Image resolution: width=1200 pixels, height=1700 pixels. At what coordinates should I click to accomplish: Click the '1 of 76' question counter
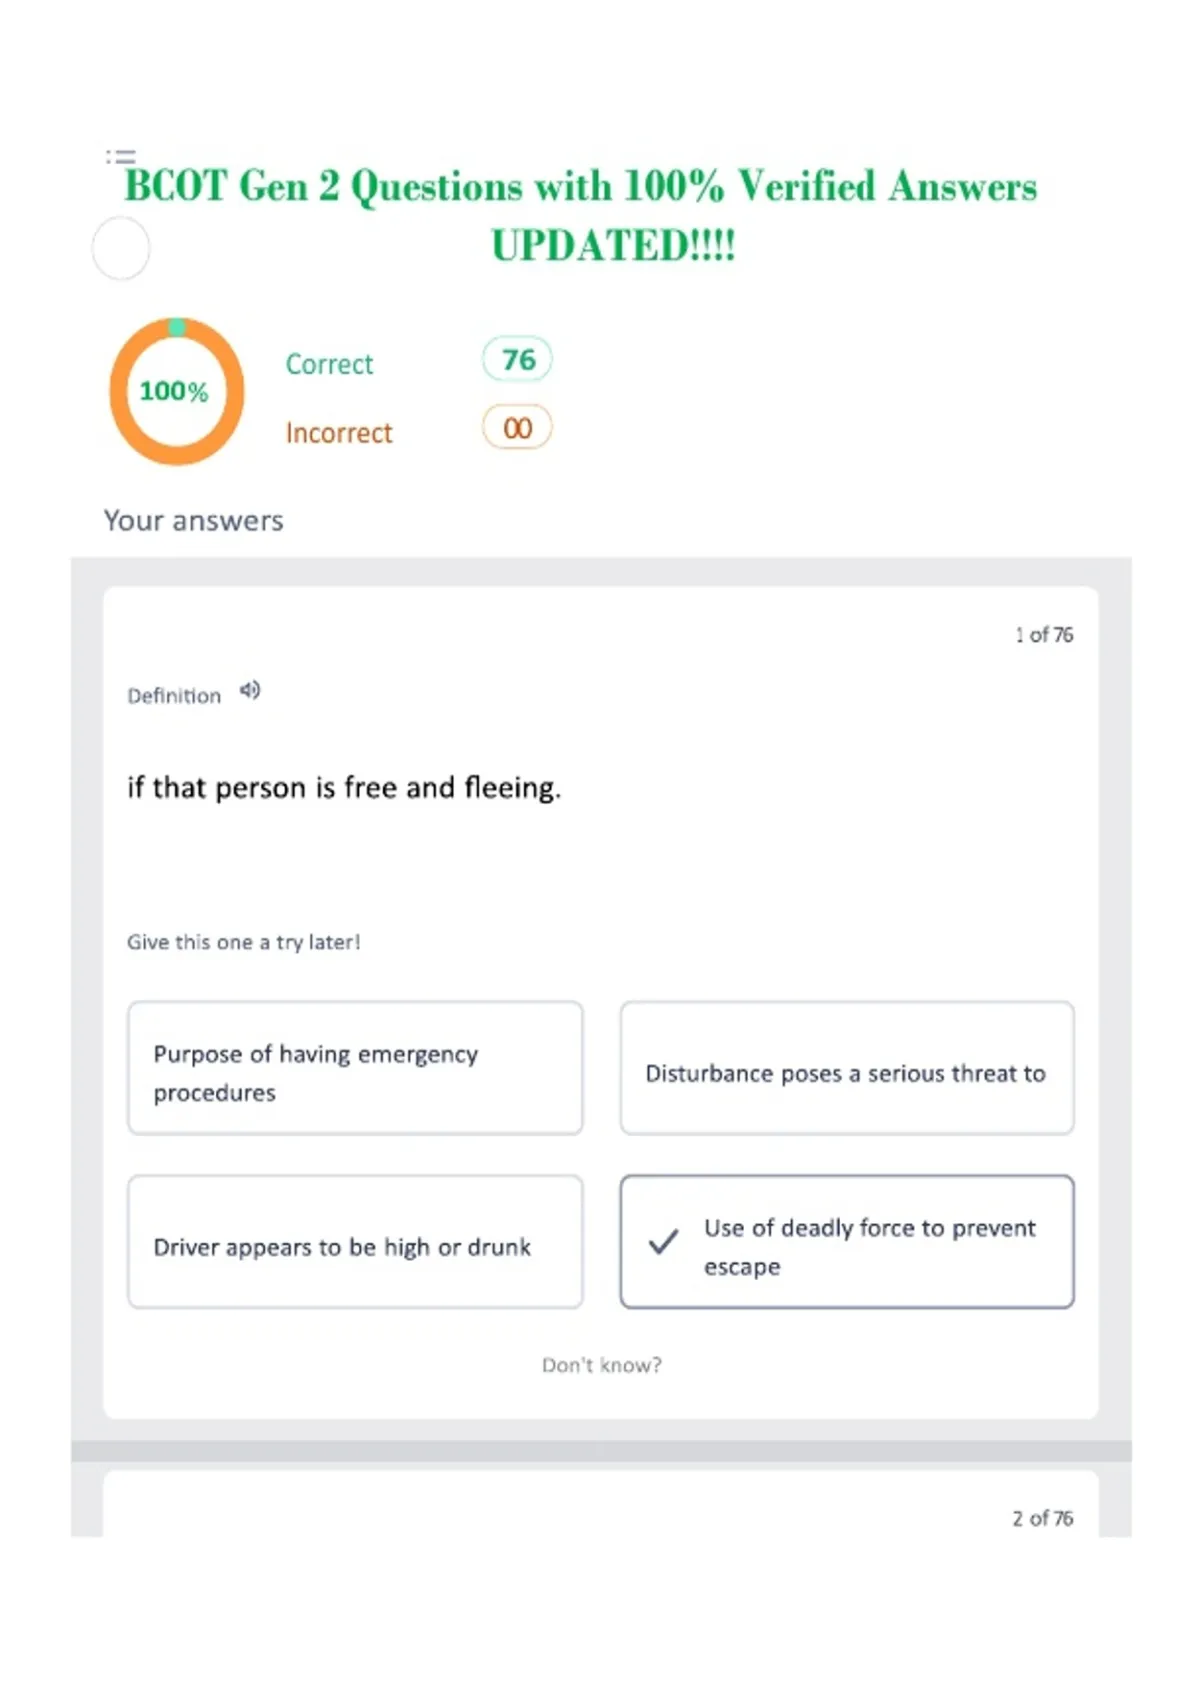(1044, 635)
